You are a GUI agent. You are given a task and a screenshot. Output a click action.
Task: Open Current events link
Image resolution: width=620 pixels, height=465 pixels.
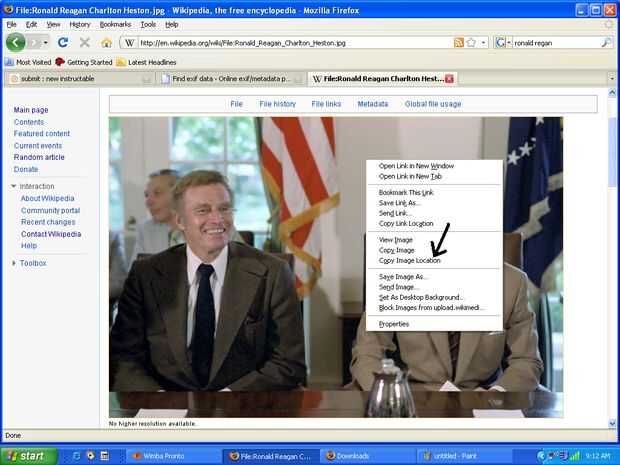[x=38, y=146]
